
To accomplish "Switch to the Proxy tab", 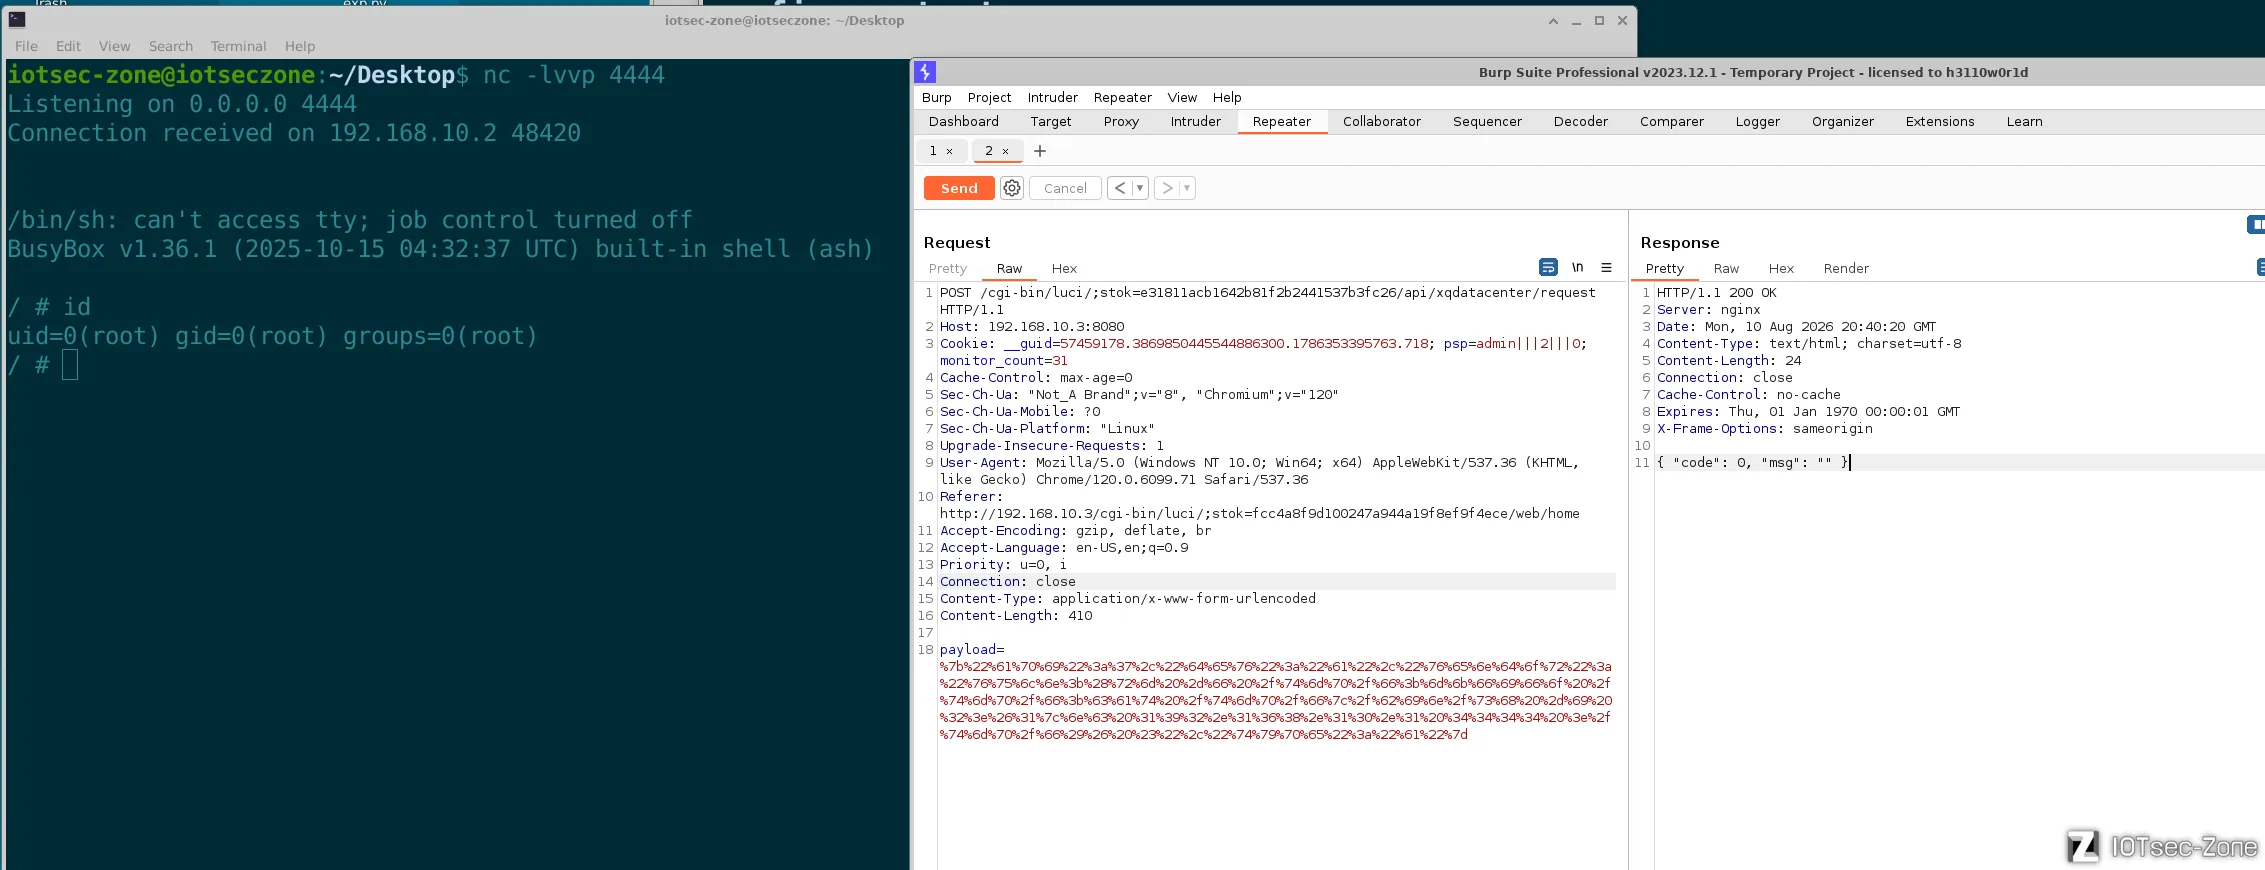I will click(x=1121, y=122).
